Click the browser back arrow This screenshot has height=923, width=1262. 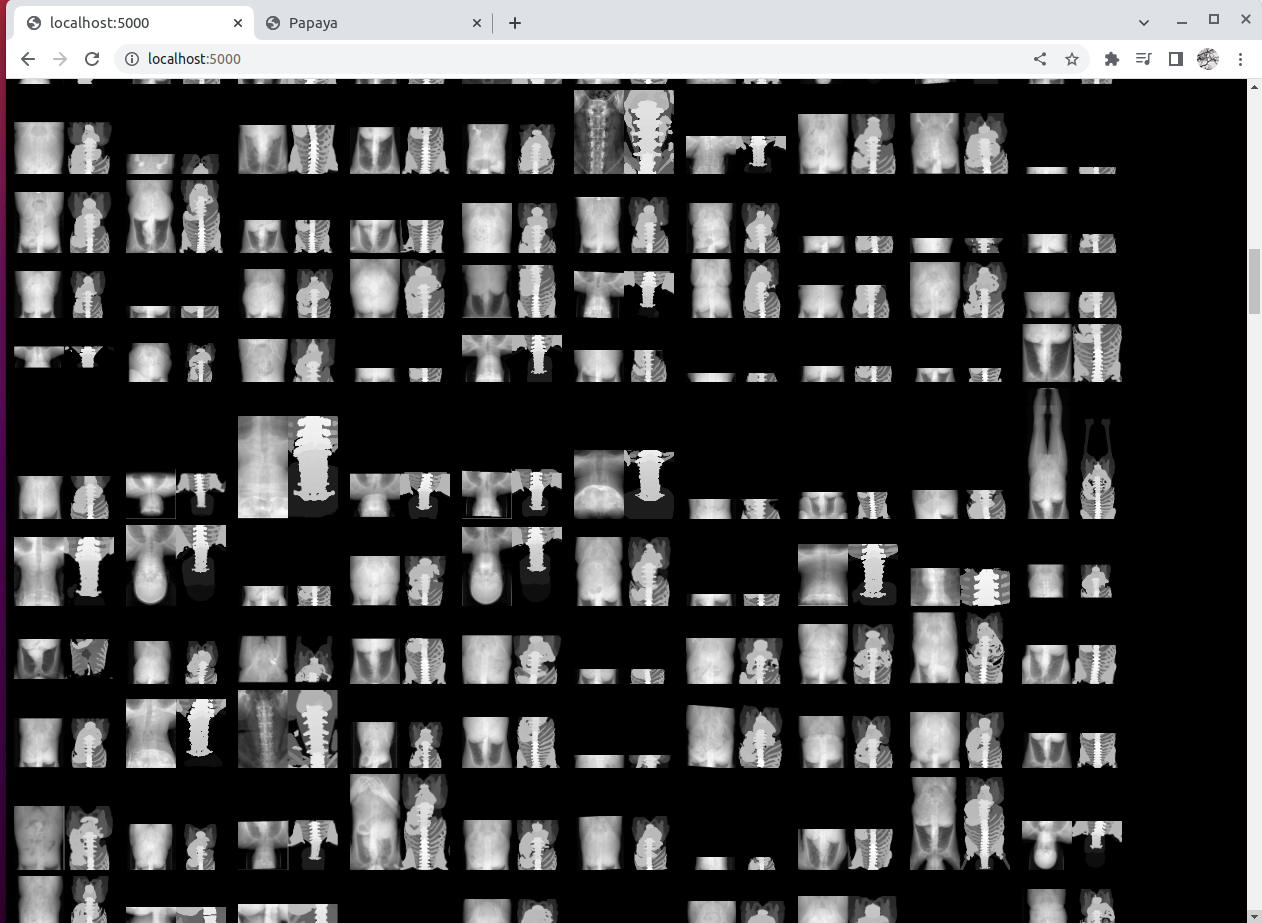28,59
